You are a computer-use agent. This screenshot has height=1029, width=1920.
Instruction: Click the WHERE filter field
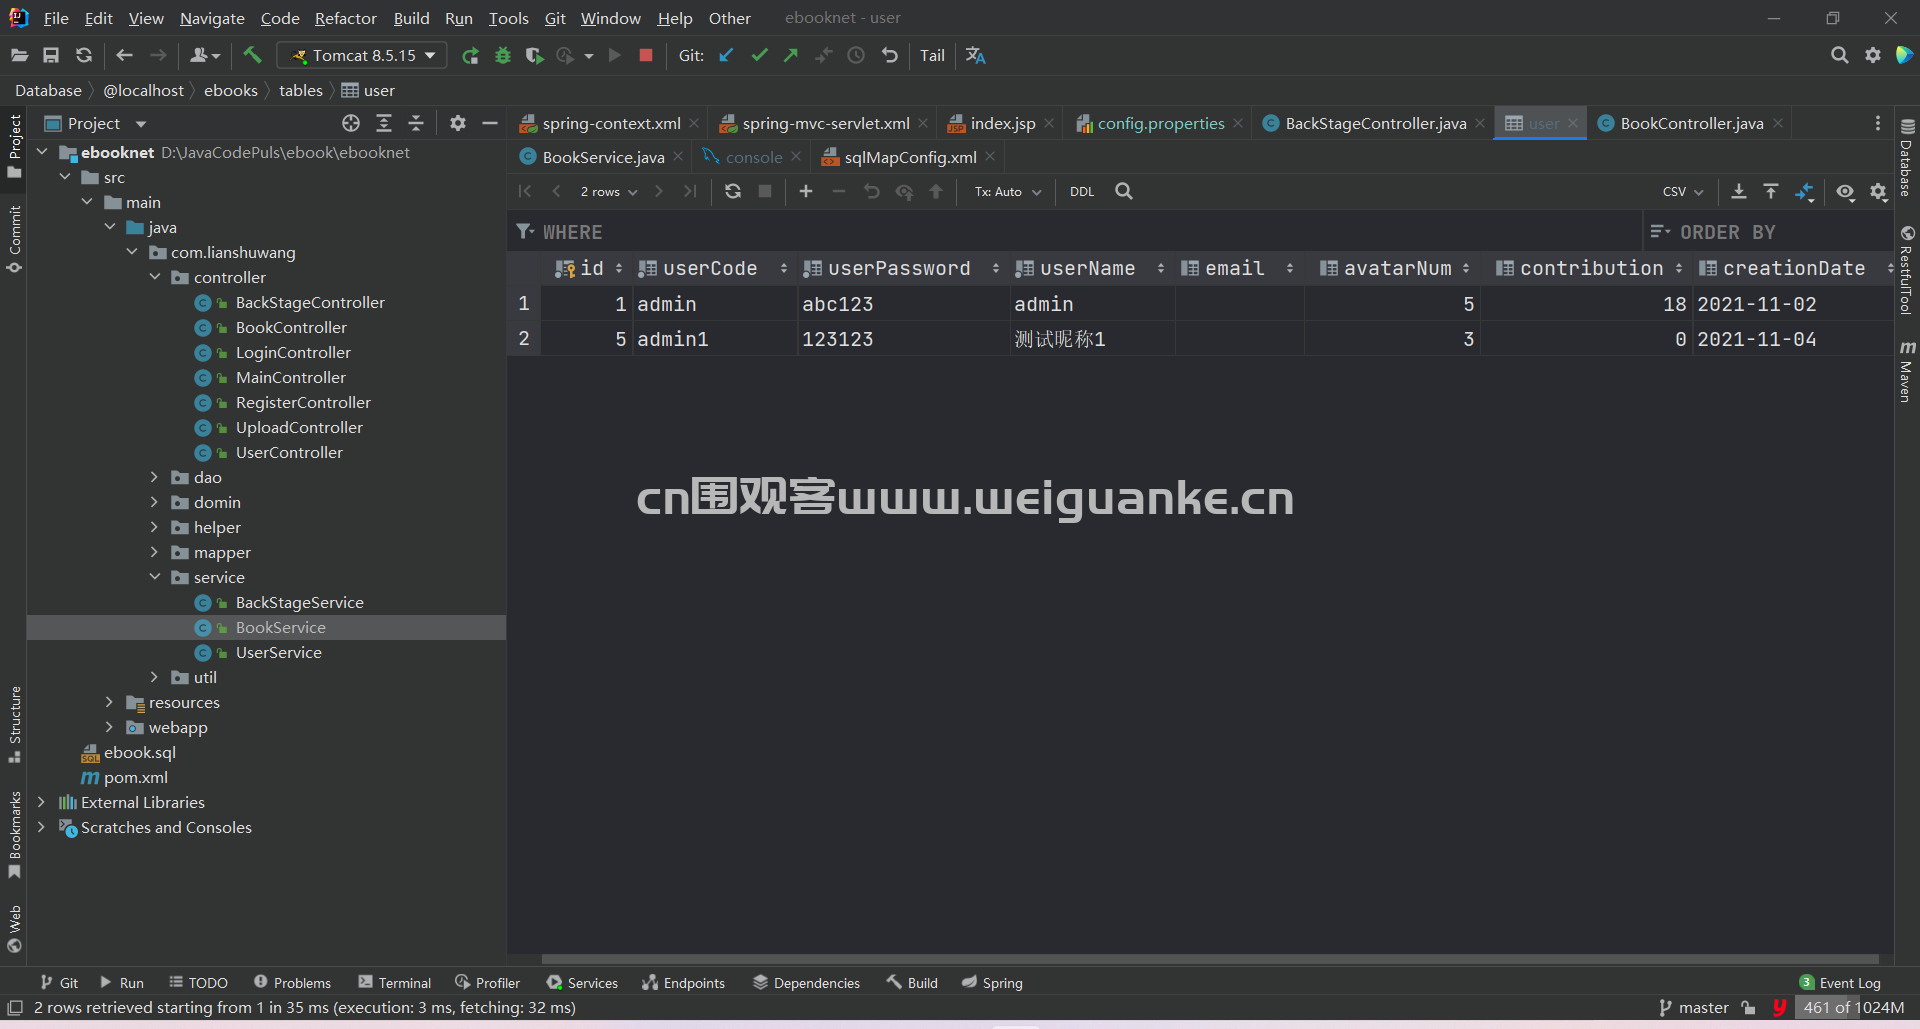pyautogui.click(x=1076, y=232)
